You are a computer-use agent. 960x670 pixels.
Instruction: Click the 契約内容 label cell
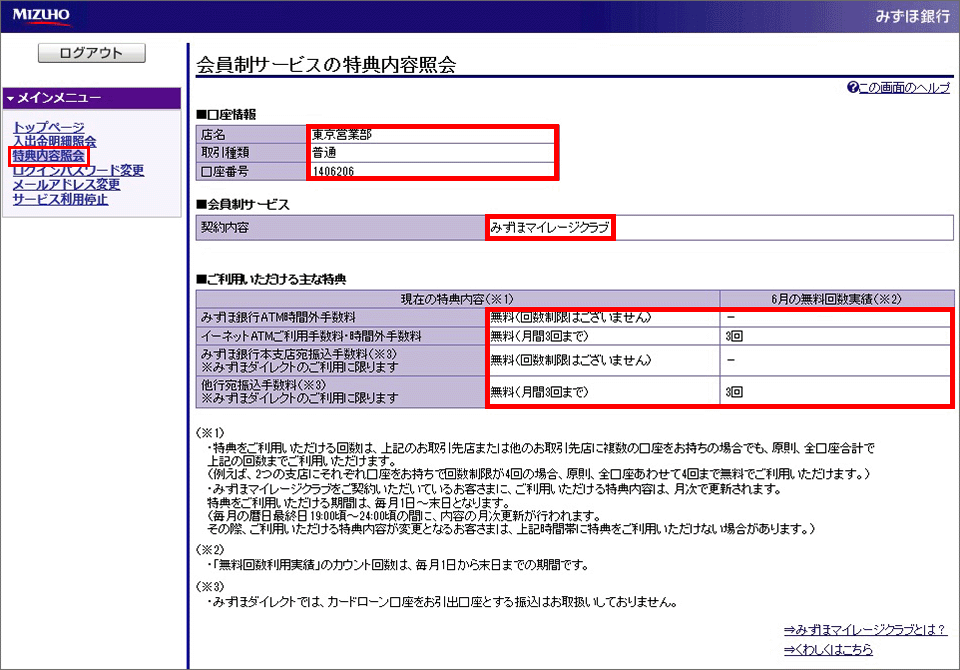tap(340, 227)
